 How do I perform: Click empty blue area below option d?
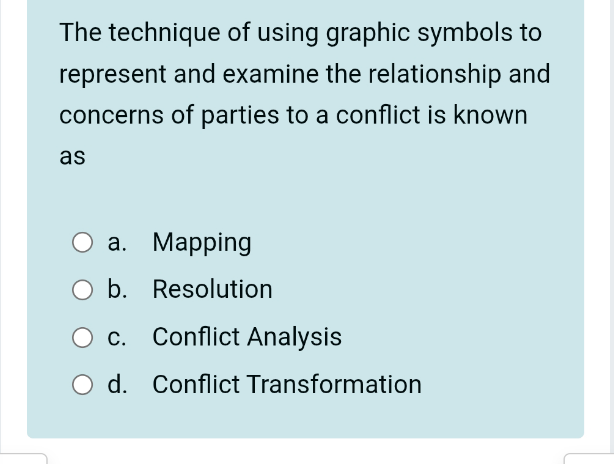point(305,417)
